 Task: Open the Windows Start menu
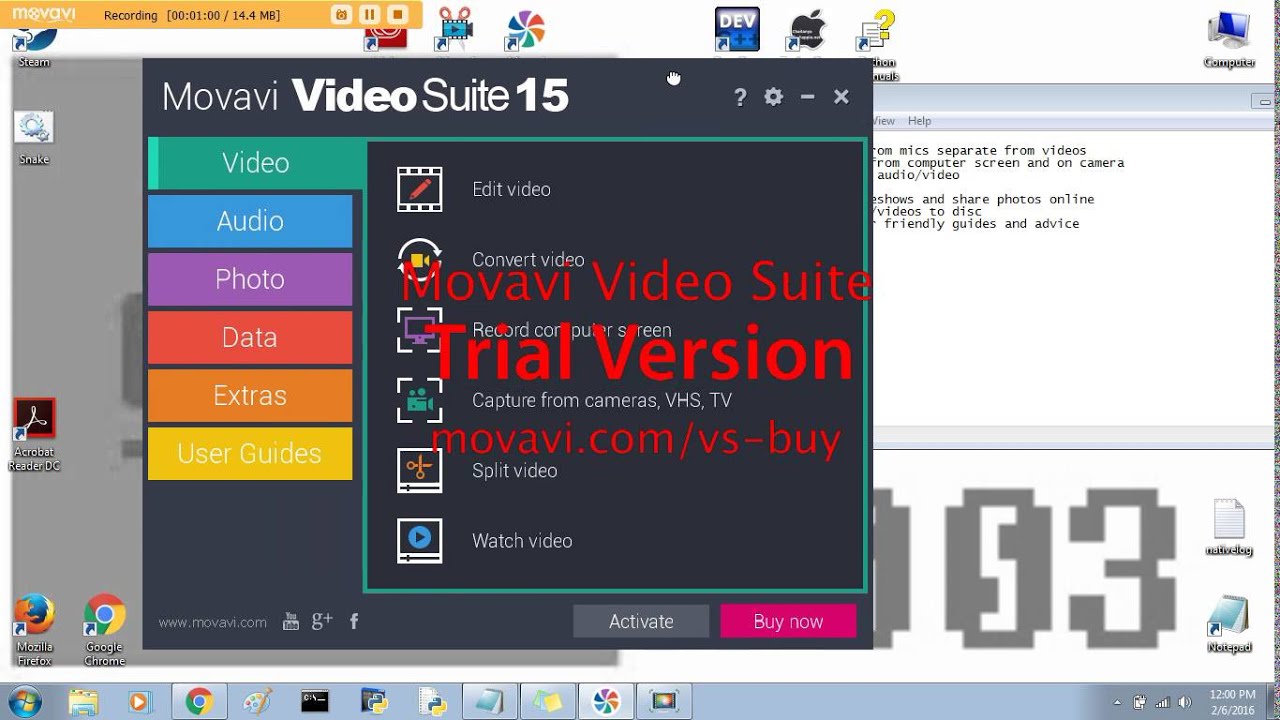(x=23, y=701)
